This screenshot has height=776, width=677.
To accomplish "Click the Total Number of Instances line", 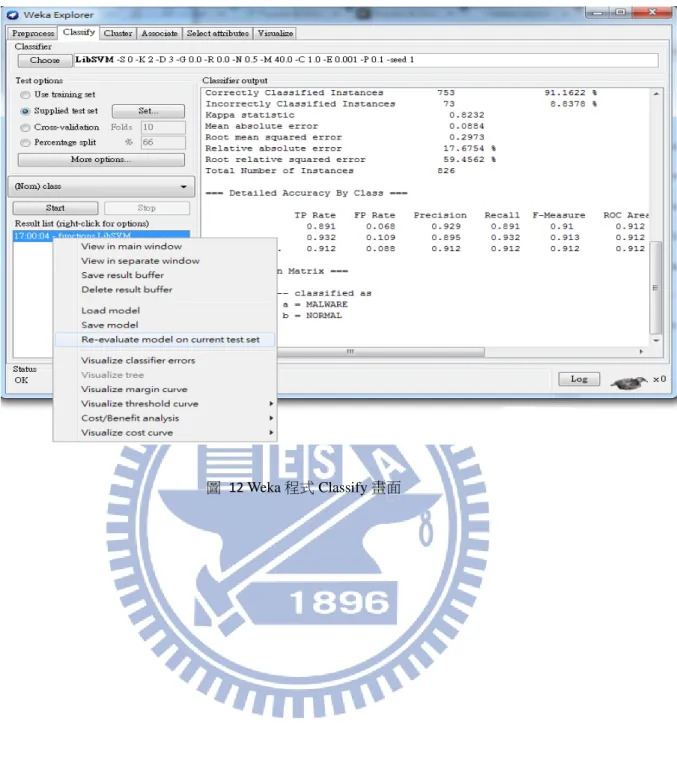I will point(330,171).
